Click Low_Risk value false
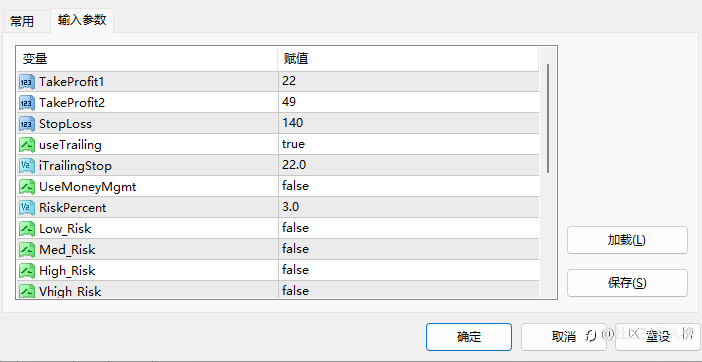Image resolution: width=702 pixels, height=362 pixels. coord(295,228)
